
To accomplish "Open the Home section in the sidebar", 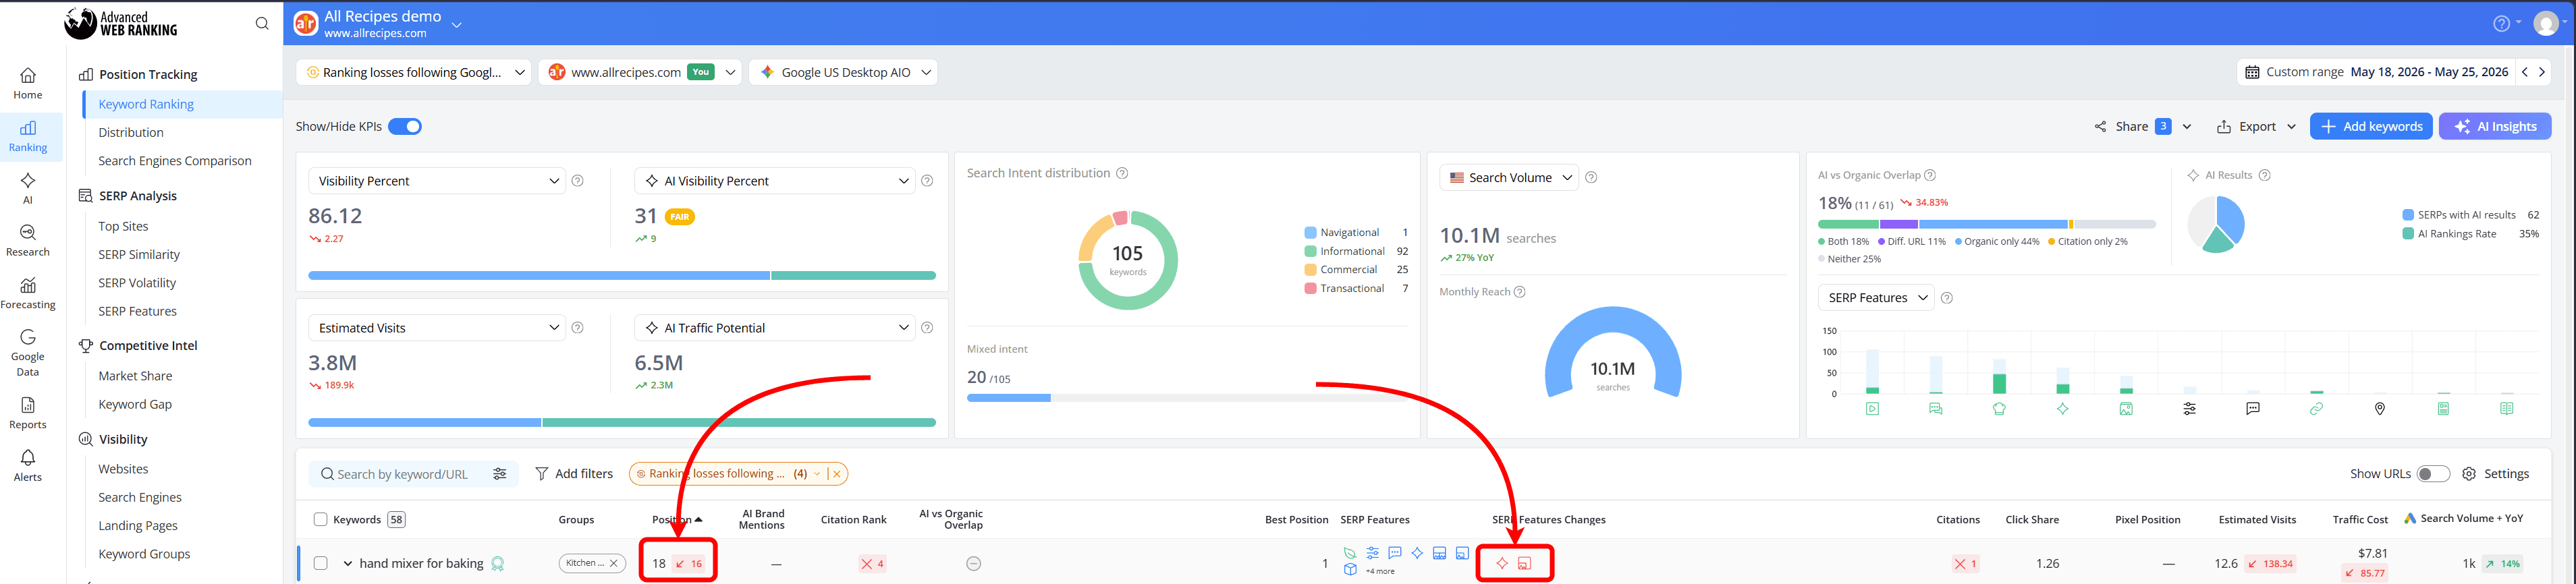I will tap(28, 84).
